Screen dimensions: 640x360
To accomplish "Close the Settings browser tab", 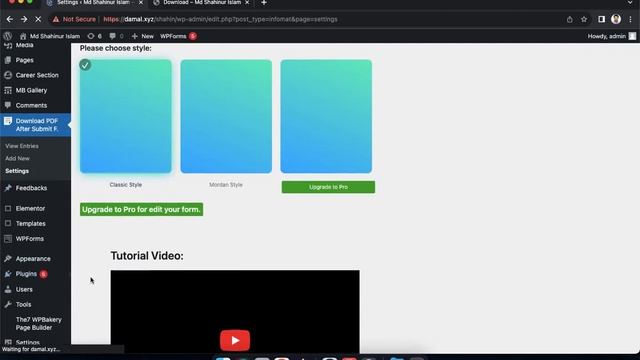I will click(x=141, y=2).
